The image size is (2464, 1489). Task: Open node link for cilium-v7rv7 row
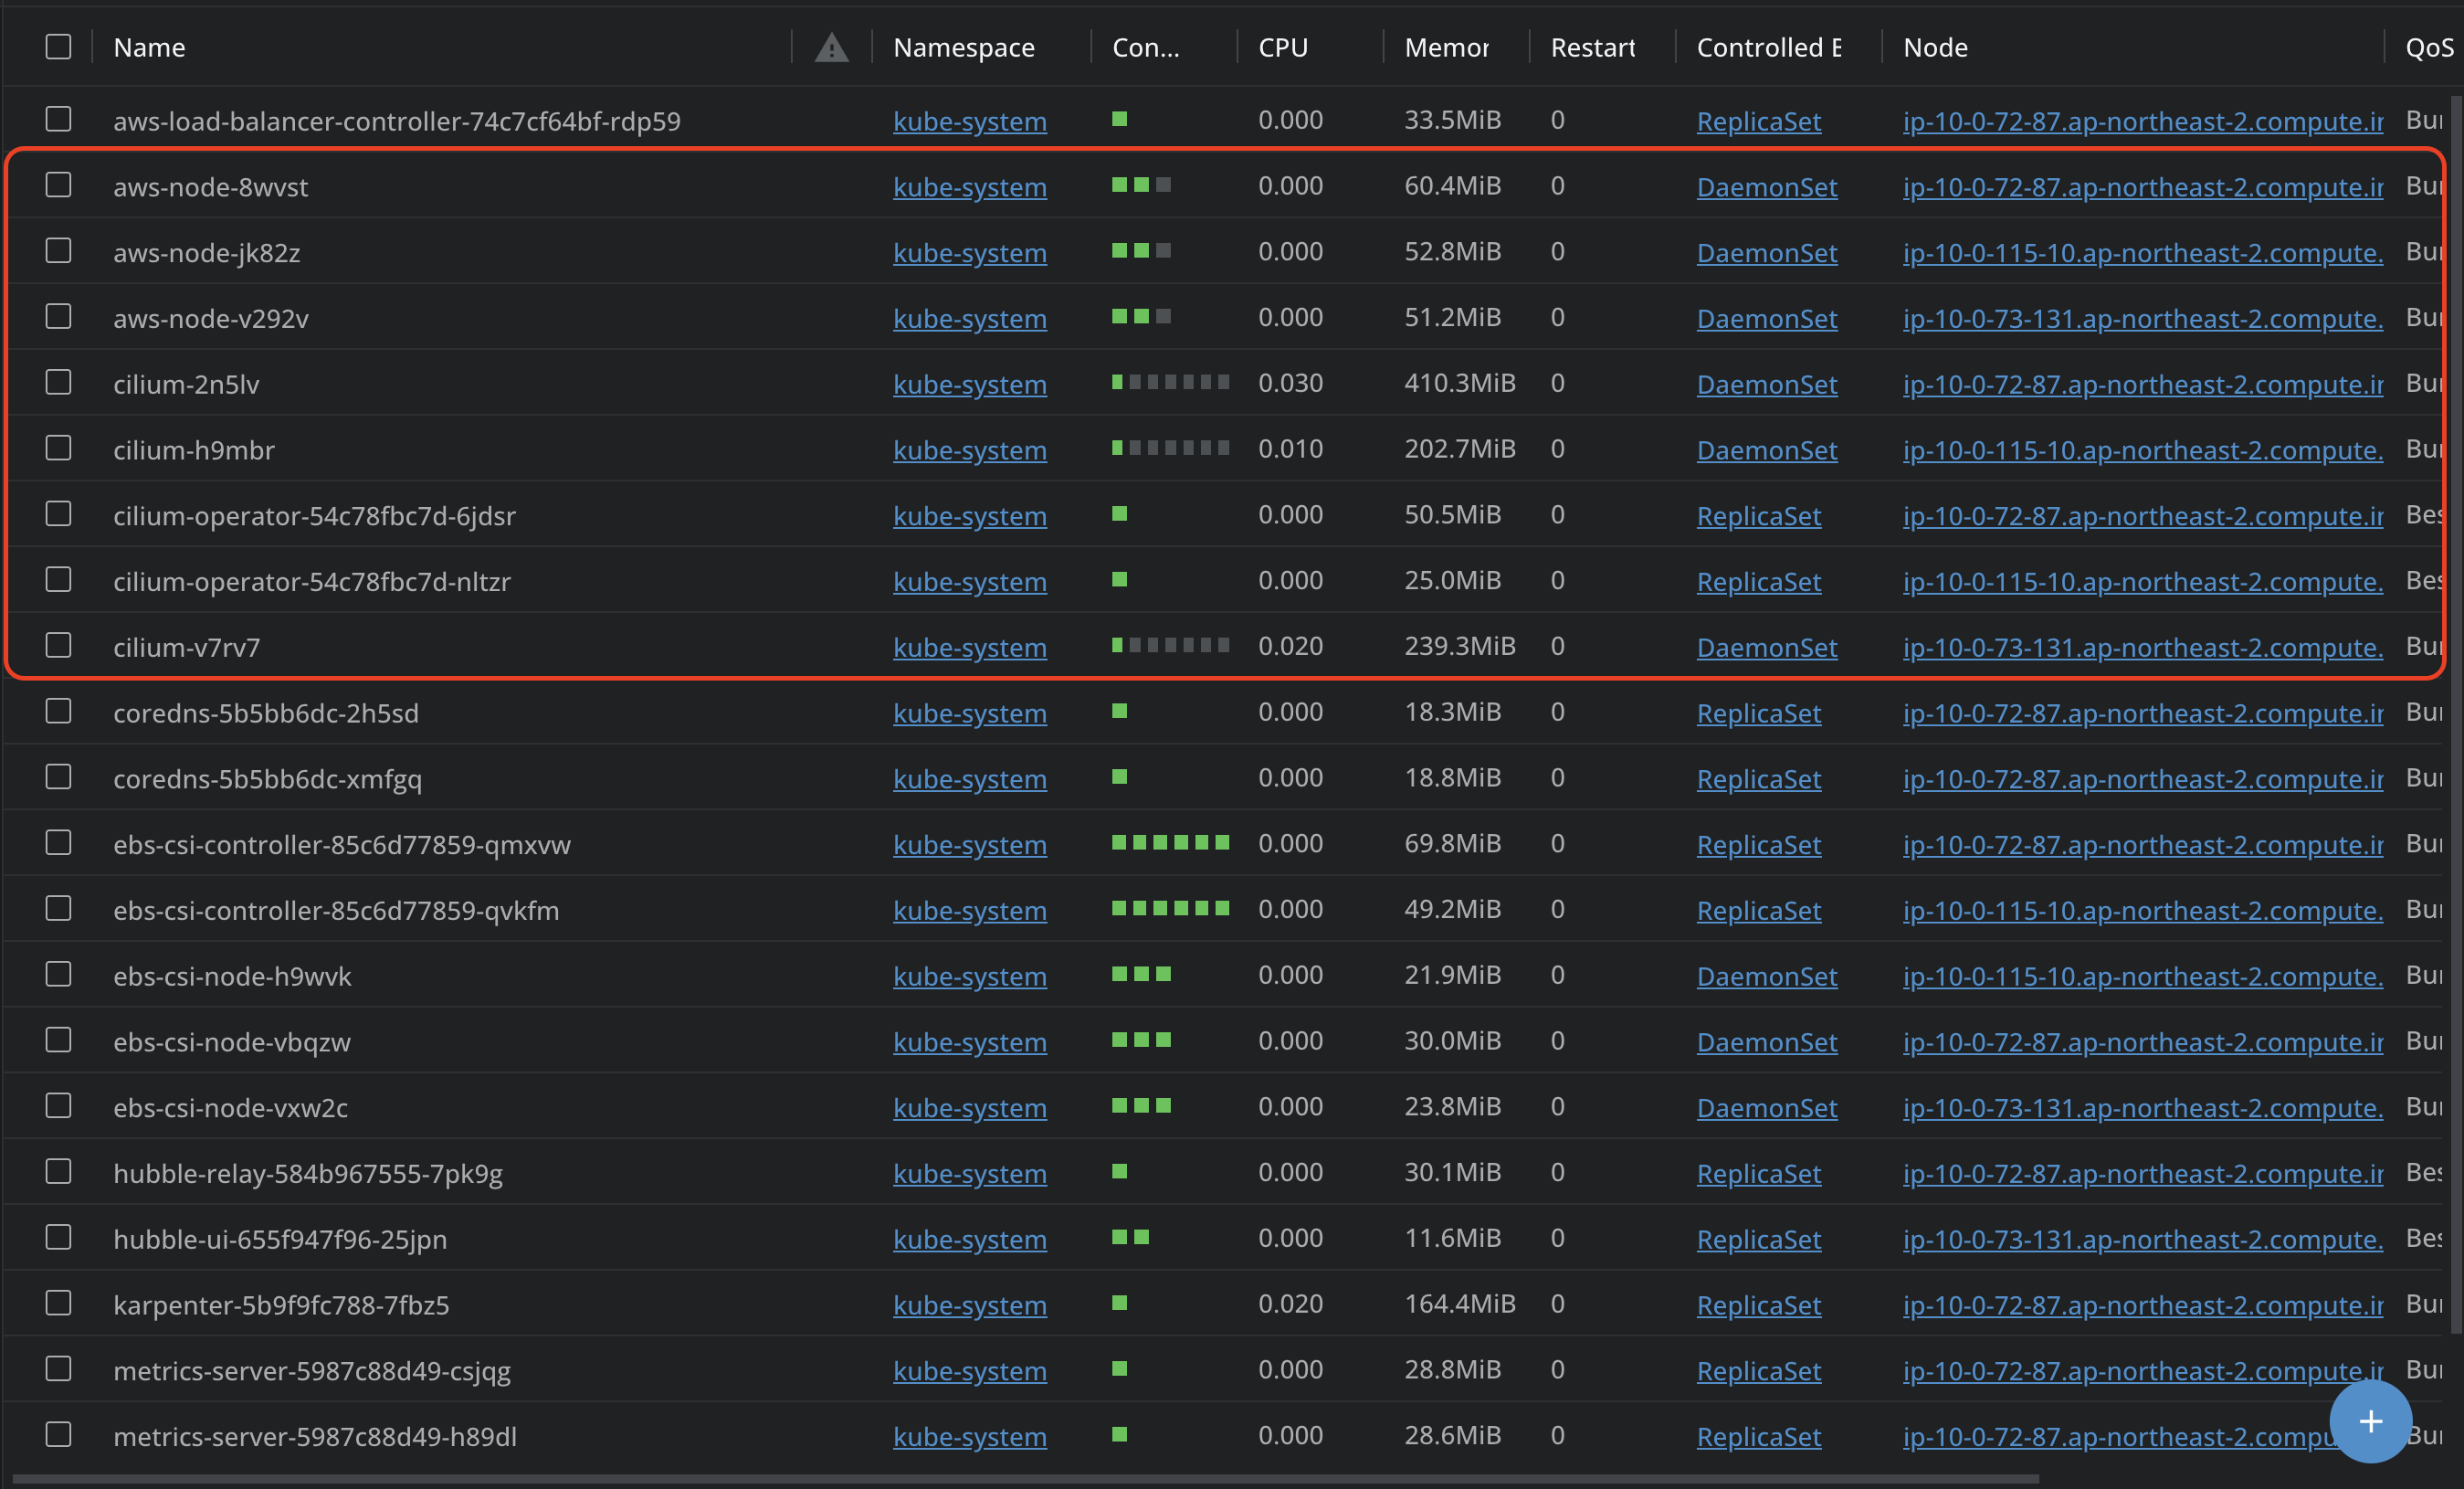pyautogui.click(x=2142, y=647)
